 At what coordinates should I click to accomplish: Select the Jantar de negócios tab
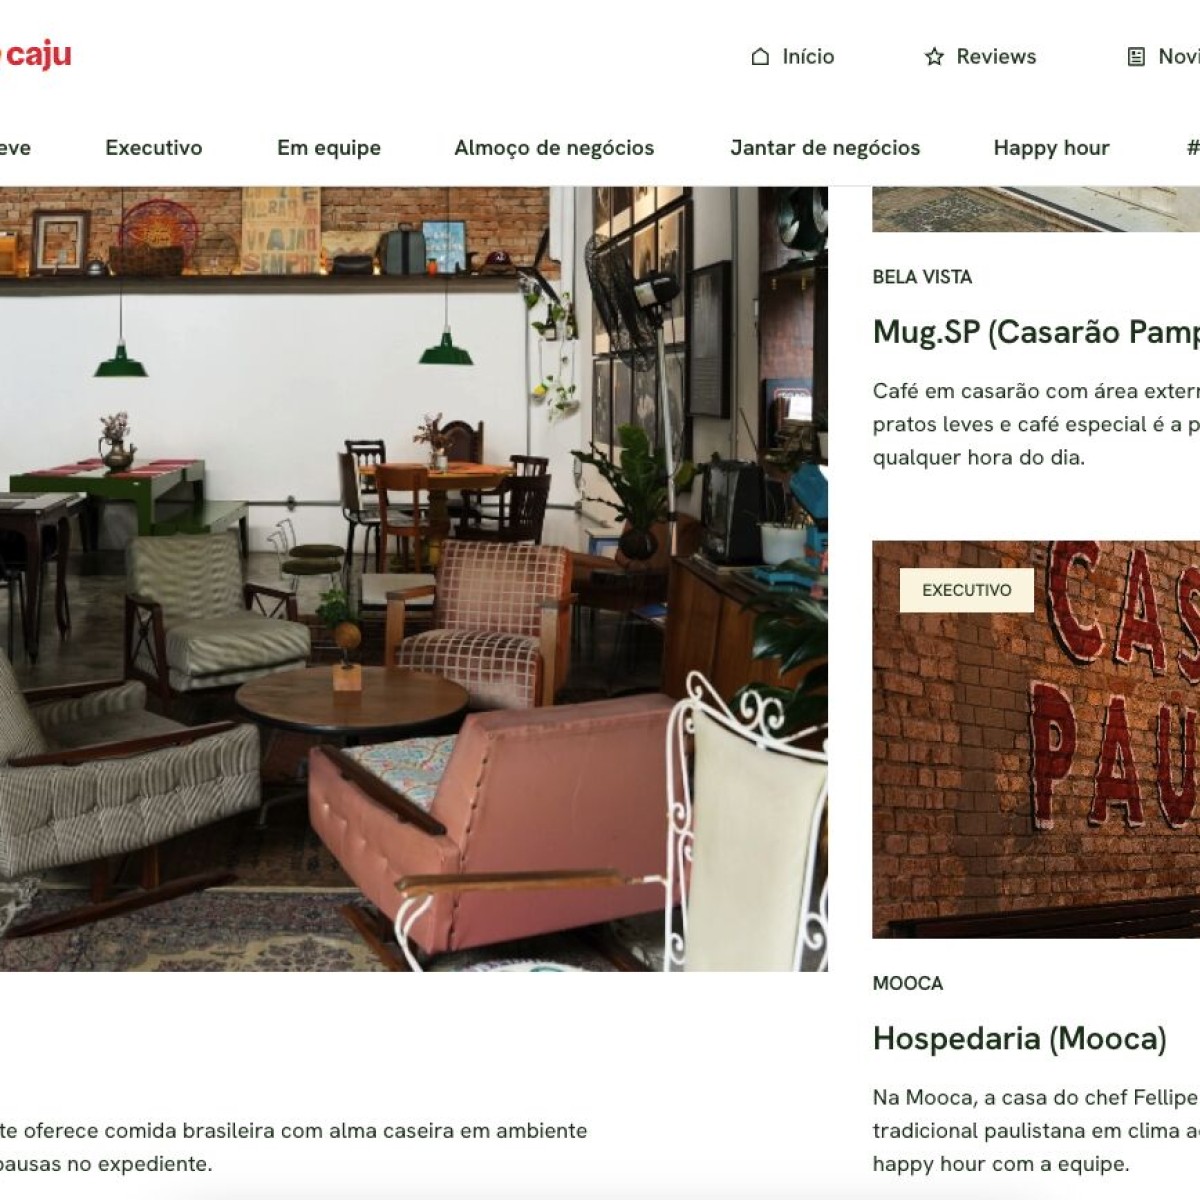pyautogui.click(x=825, y=148)
